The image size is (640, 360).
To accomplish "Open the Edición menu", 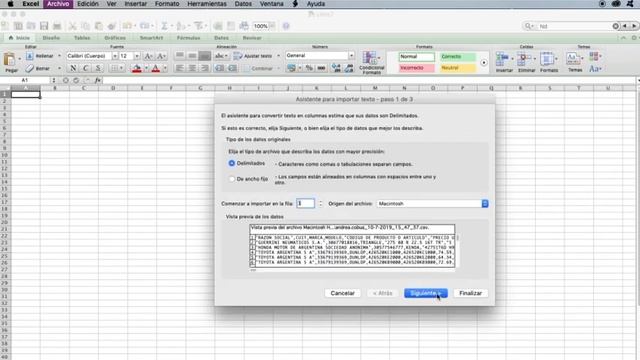I will [x=88, y=4].
